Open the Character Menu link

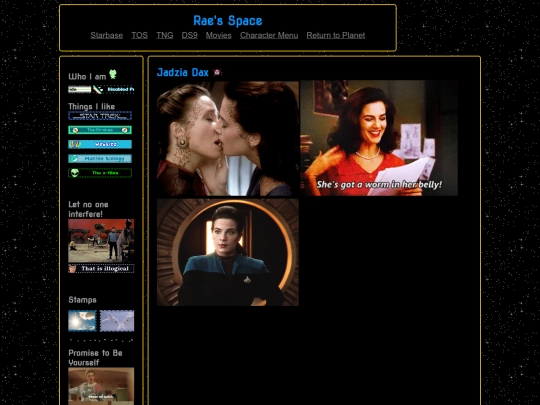(269, 35)
